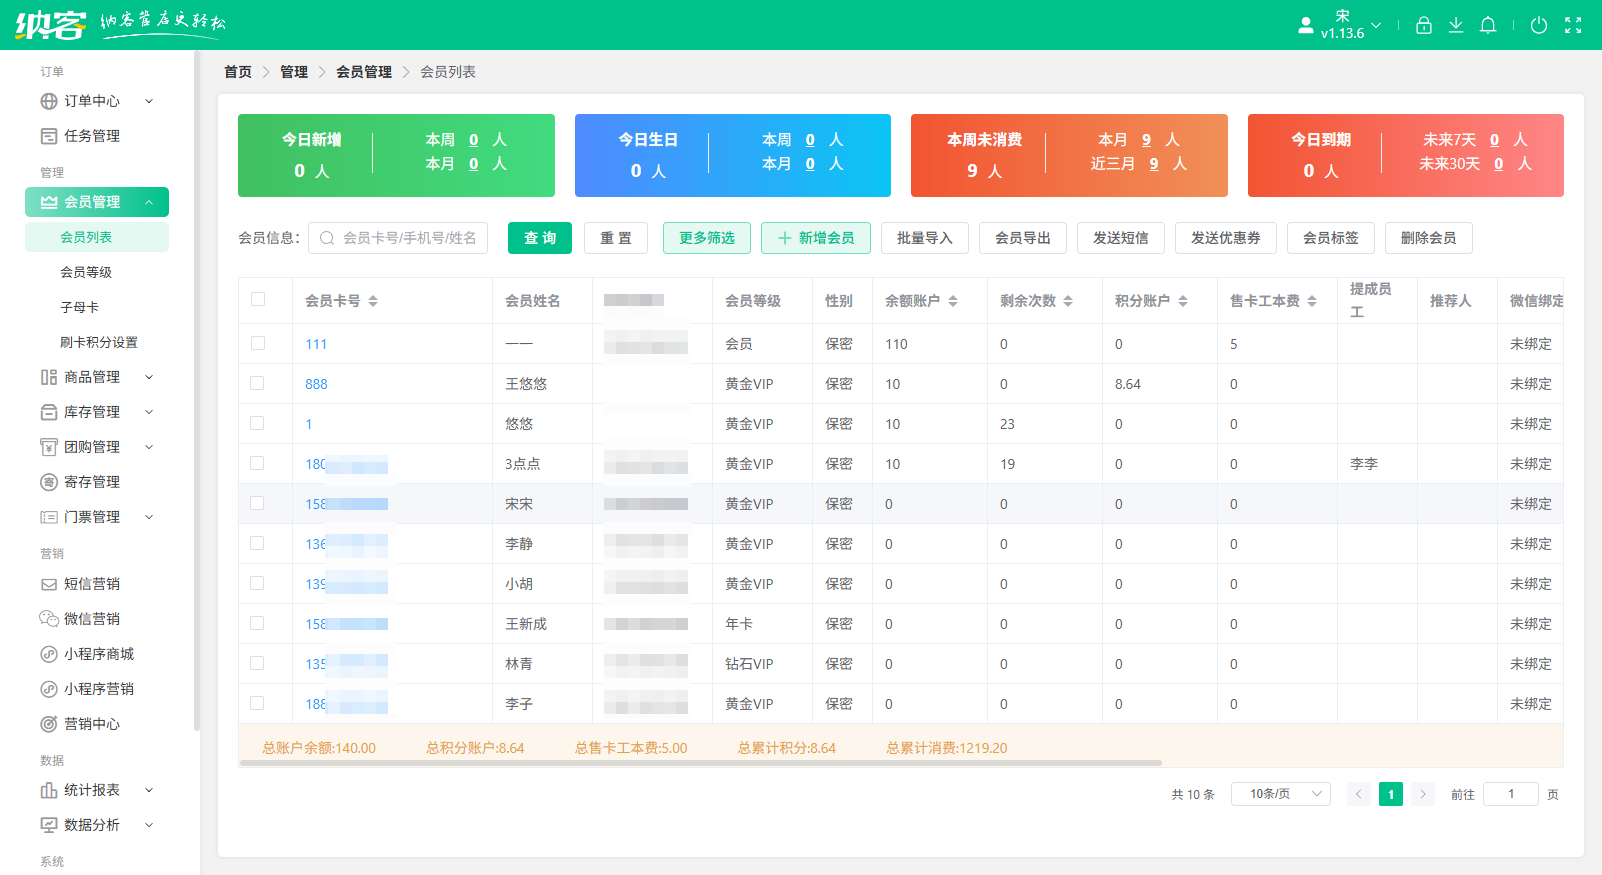Image resolution: width=1602 pixels, height=875 pixels.
Task: Click the power logout icon
Action: tap(1539, 25)
